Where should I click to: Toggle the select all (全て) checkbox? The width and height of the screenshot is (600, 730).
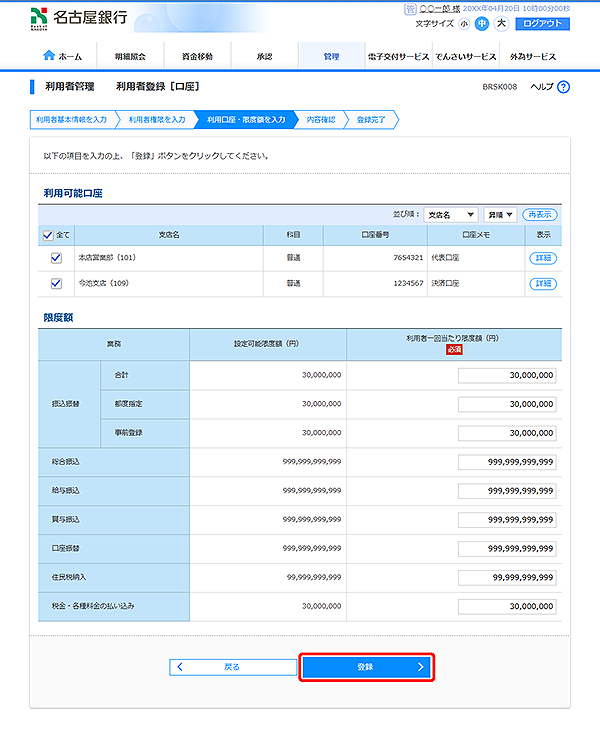point(48,236)
